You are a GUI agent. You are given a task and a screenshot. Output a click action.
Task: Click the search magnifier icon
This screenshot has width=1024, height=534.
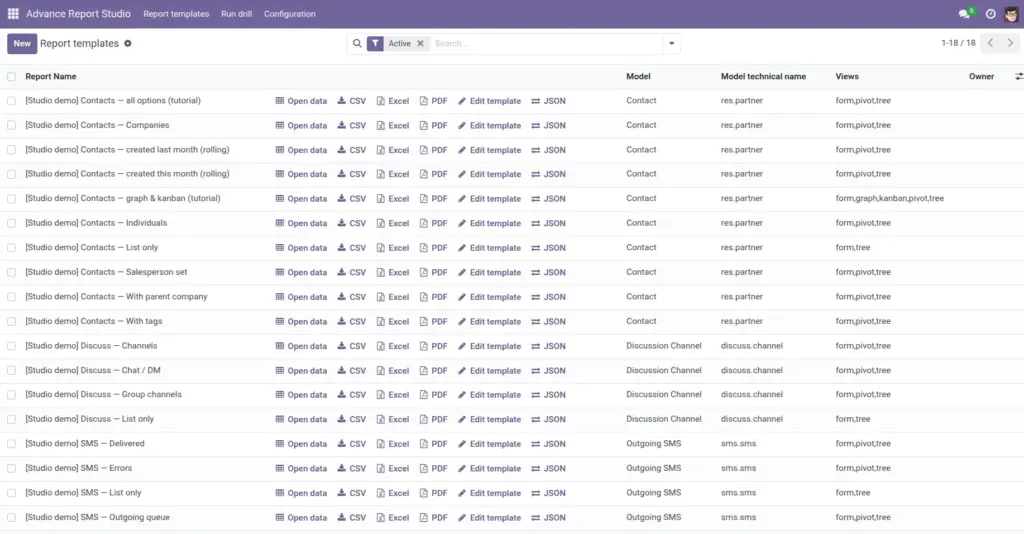[357, 44]
